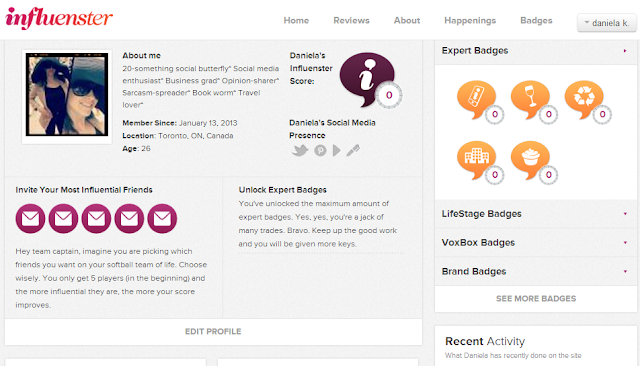Open the cupcake expert badge
This screenshot has width=640, height=366.
click(530, 160)
